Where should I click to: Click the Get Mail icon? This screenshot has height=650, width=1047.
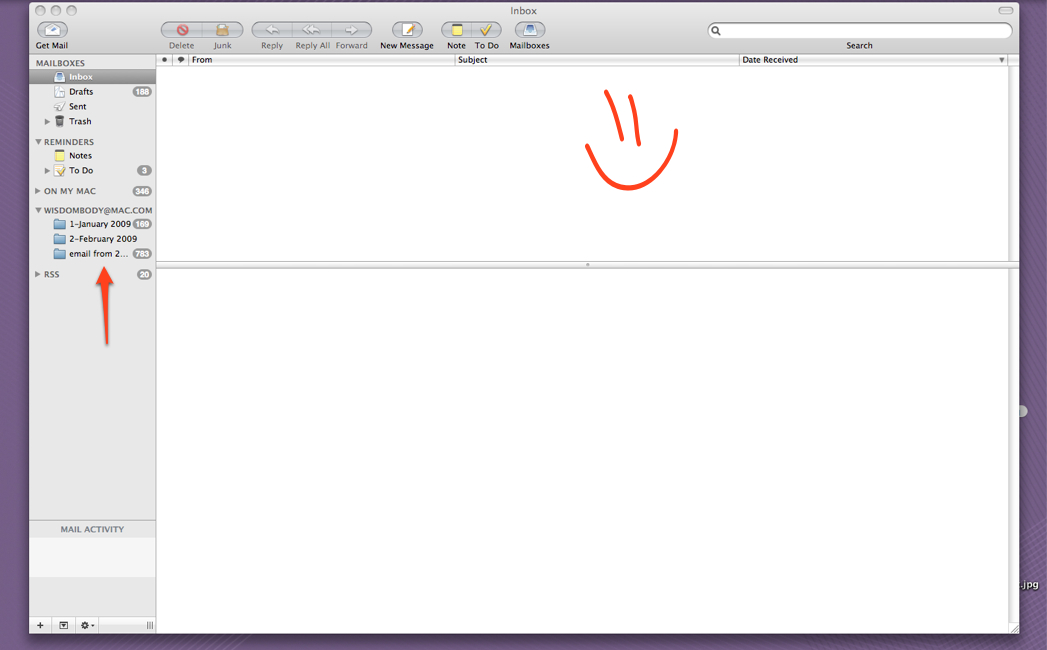tap(52, 31)
